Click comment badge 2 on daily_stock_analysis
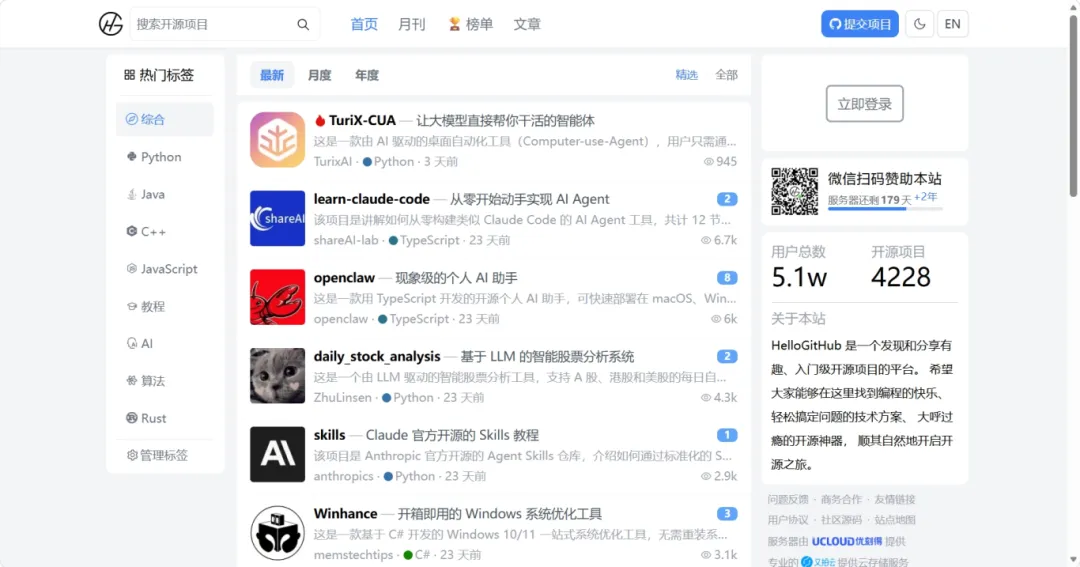The image size is (1080, 567). pos(727,356)
